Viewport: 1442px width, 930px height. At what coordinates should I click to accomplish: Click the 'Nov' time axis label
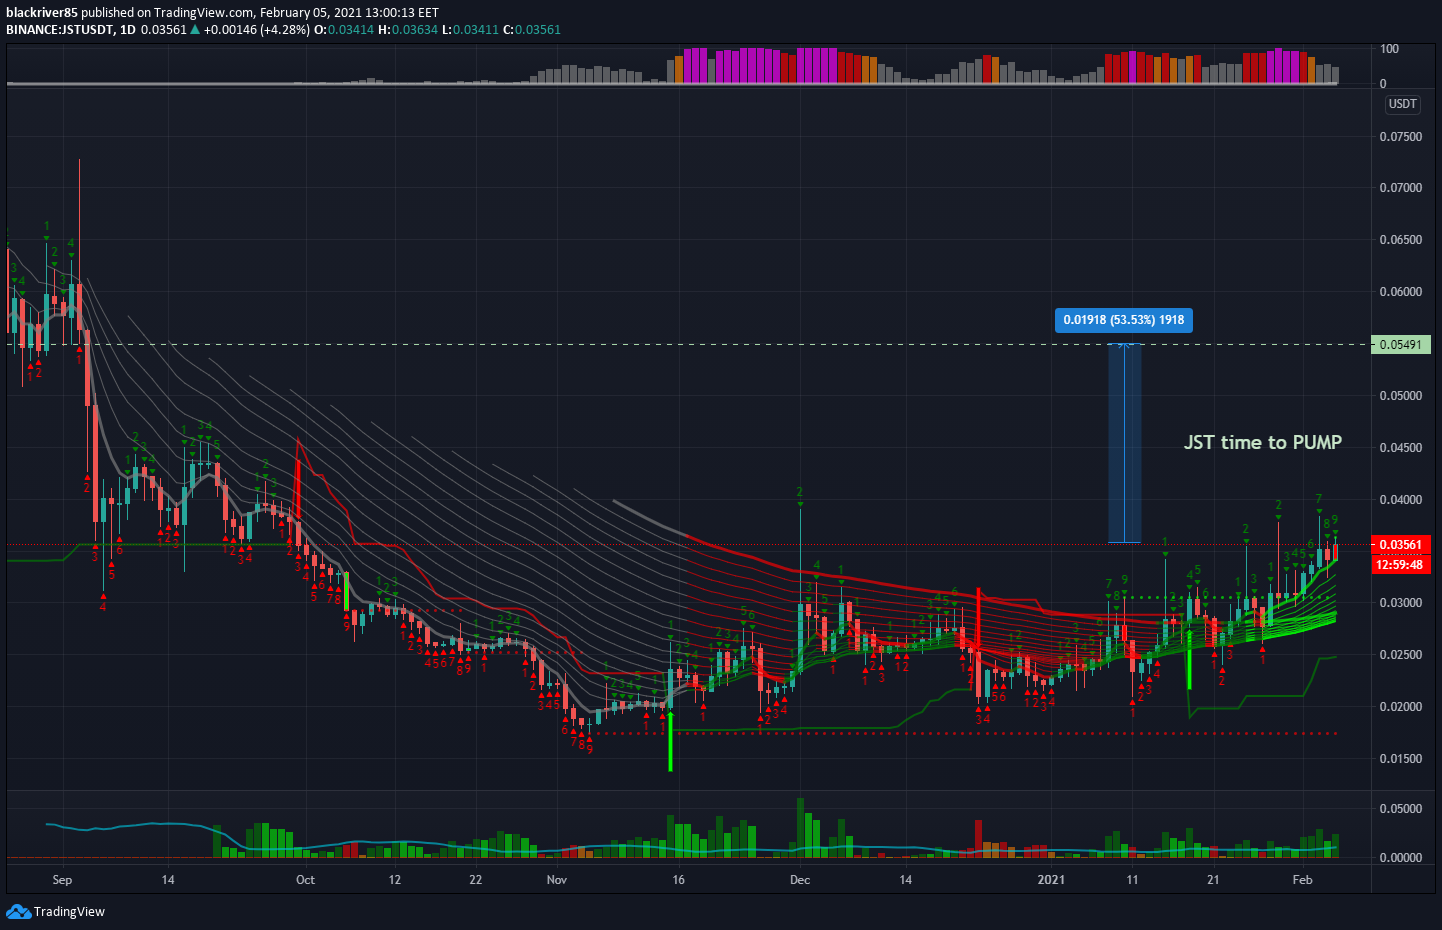click(557, 880)
